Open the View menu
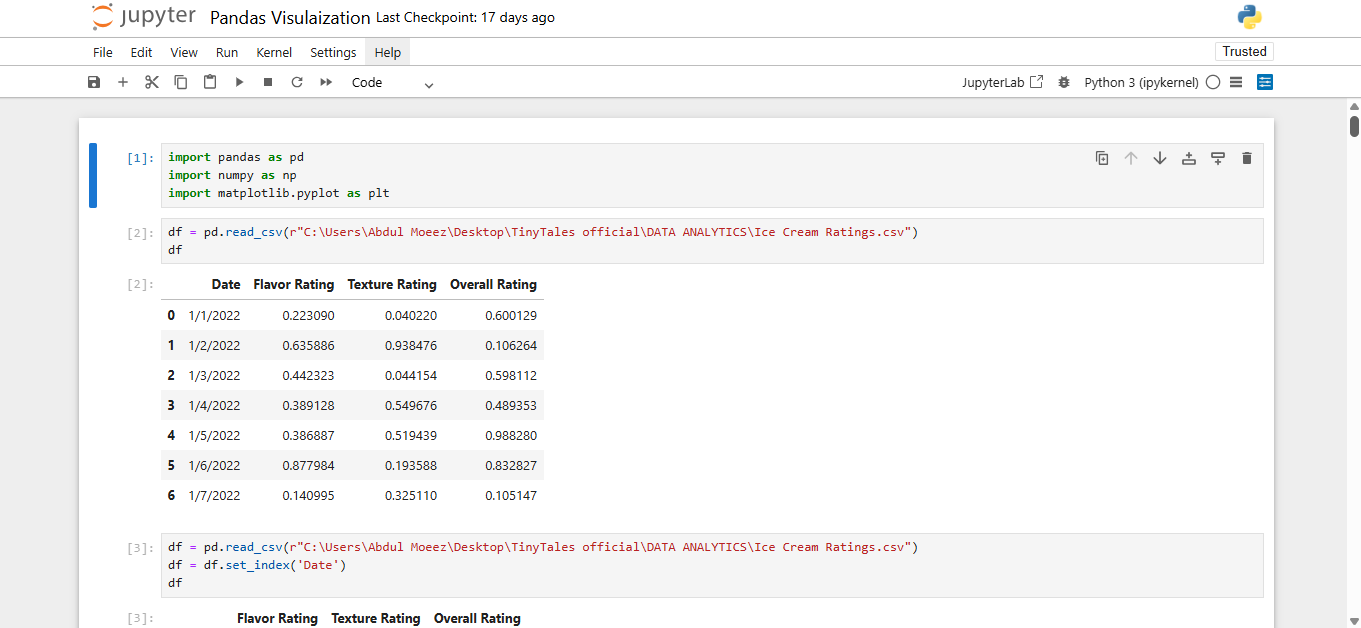1361x628 pixels. click(x=184, y=52)
